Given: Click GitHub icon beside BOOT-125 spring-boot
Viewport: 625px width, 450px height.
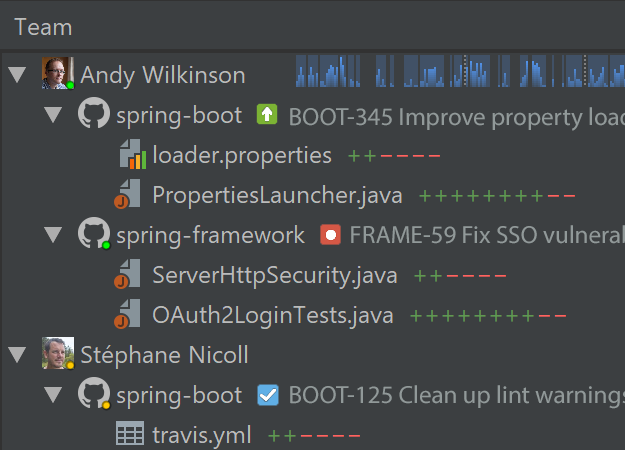Looking at the screenshot, I should [x=94, y=393].
